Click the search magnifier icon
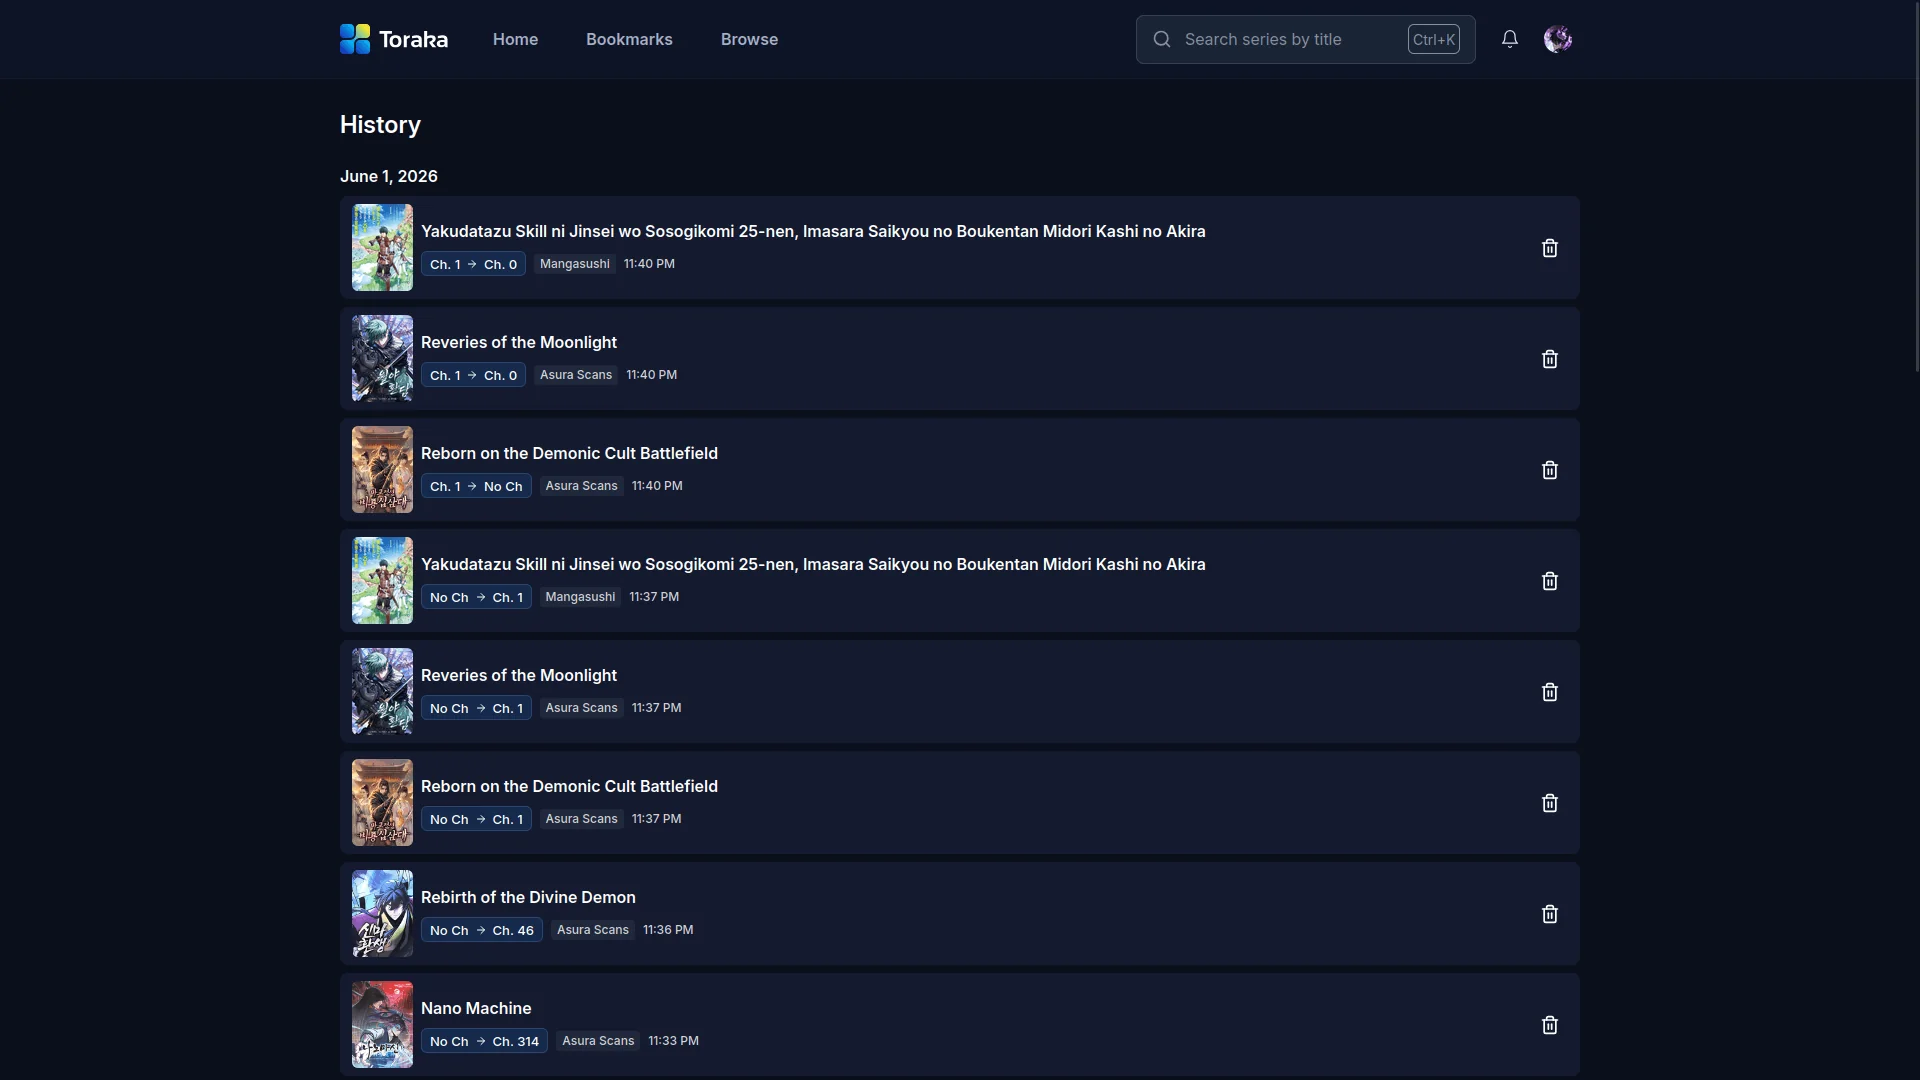The height and width of the screenshot is (1080, 1920). tap(1162, 39)
